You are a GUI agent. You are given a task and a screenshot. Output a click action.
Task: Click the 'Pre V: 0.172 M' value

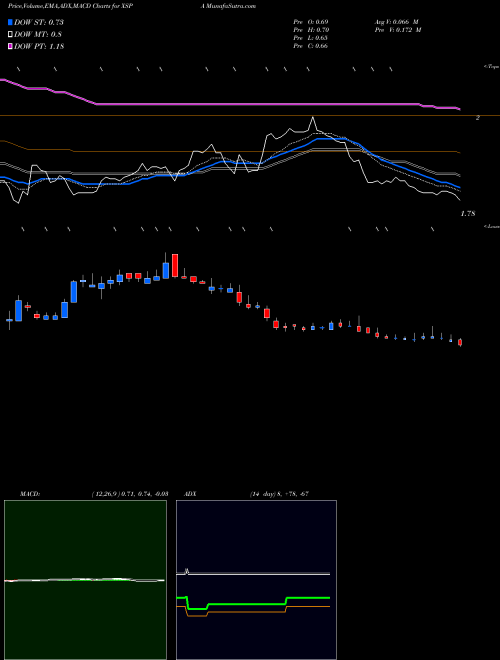tap(398, 30)
